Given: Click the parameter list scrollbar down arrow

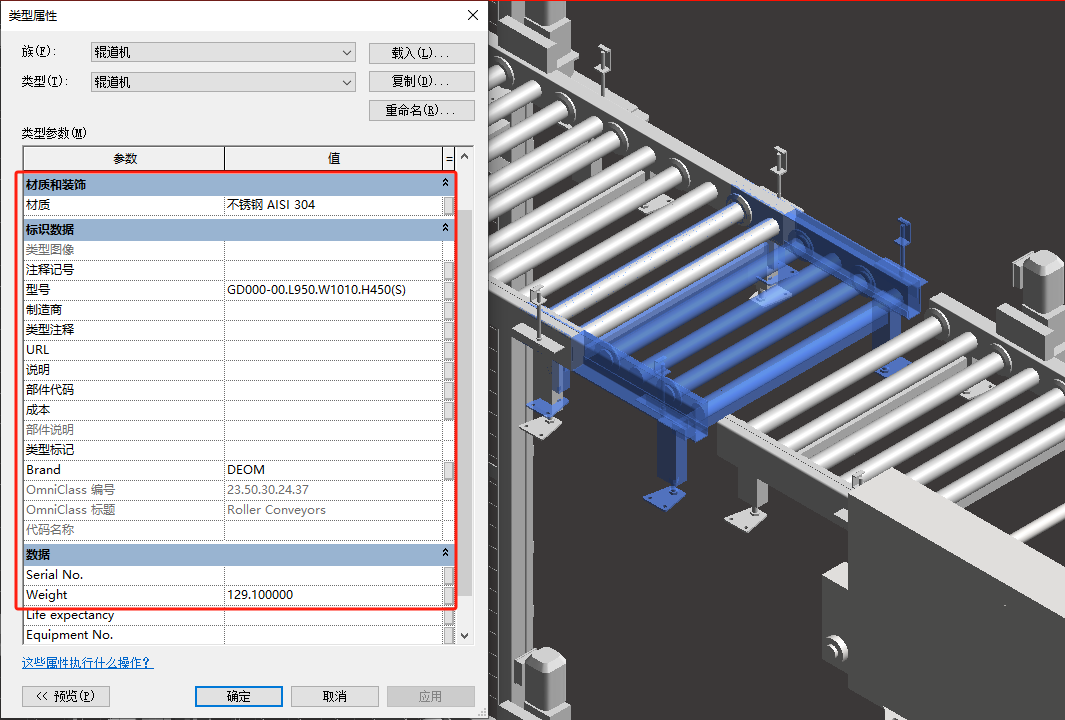Looking at the screenshot, I should coord(464,635).
